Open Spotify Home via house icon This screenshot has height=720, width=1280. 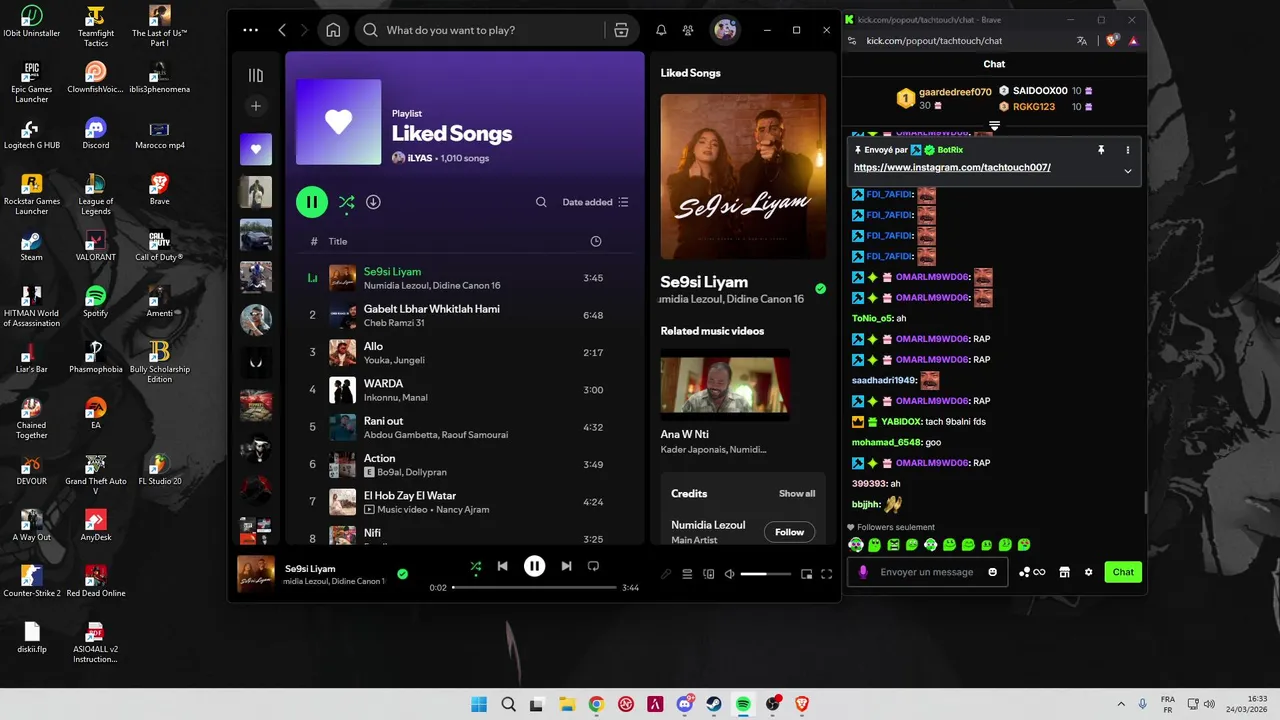click(x=333, y=30)
